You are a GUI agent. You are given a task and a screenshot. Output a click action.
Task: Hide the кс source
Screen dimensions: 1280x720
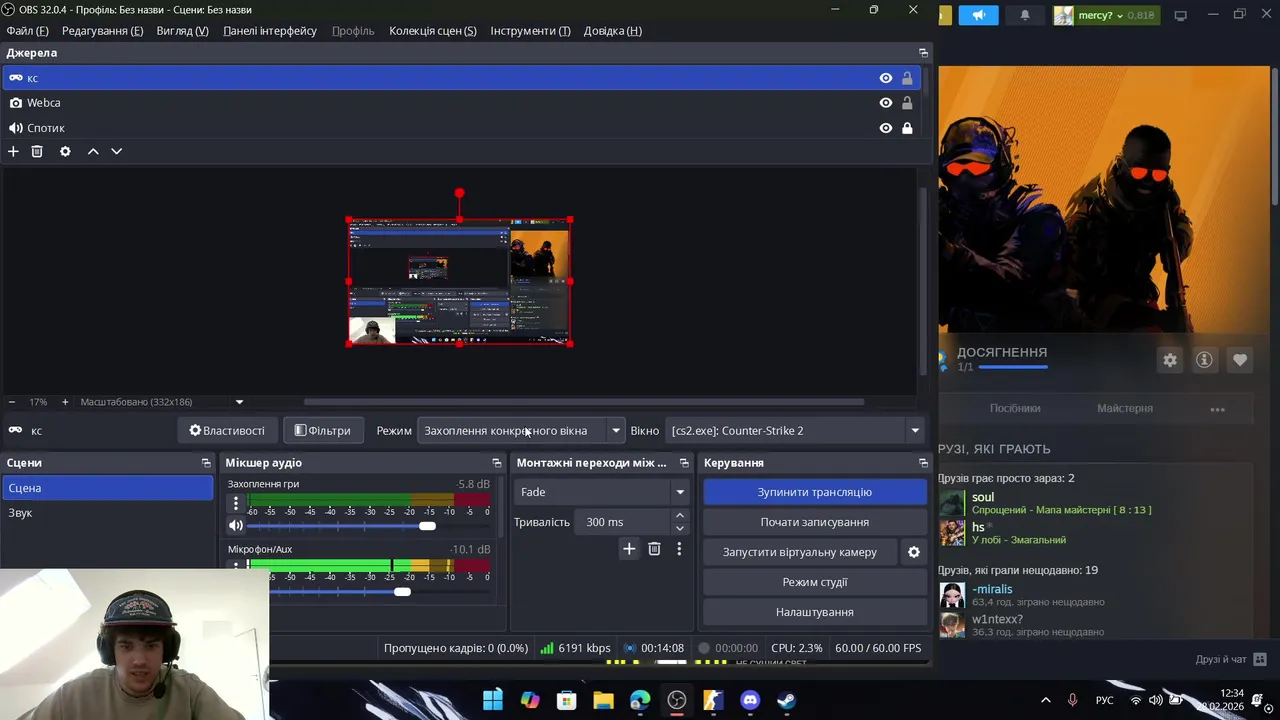pos(886,78)
